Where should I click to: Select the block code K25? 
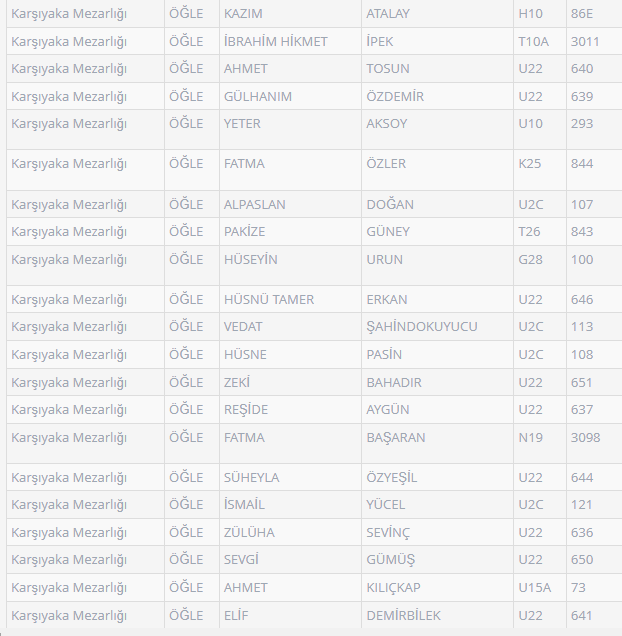(x=529, y=164)
